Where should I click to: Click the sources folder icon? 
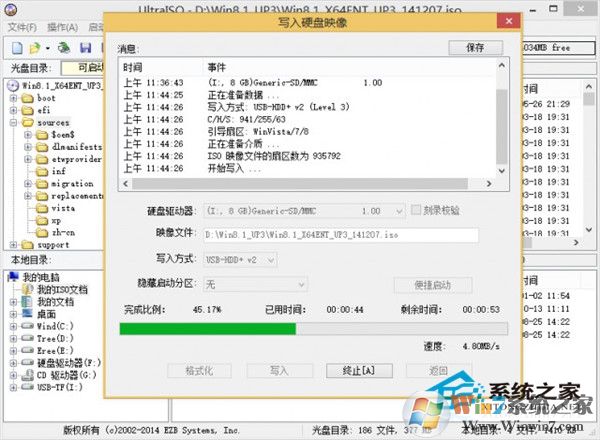point(28,123)
